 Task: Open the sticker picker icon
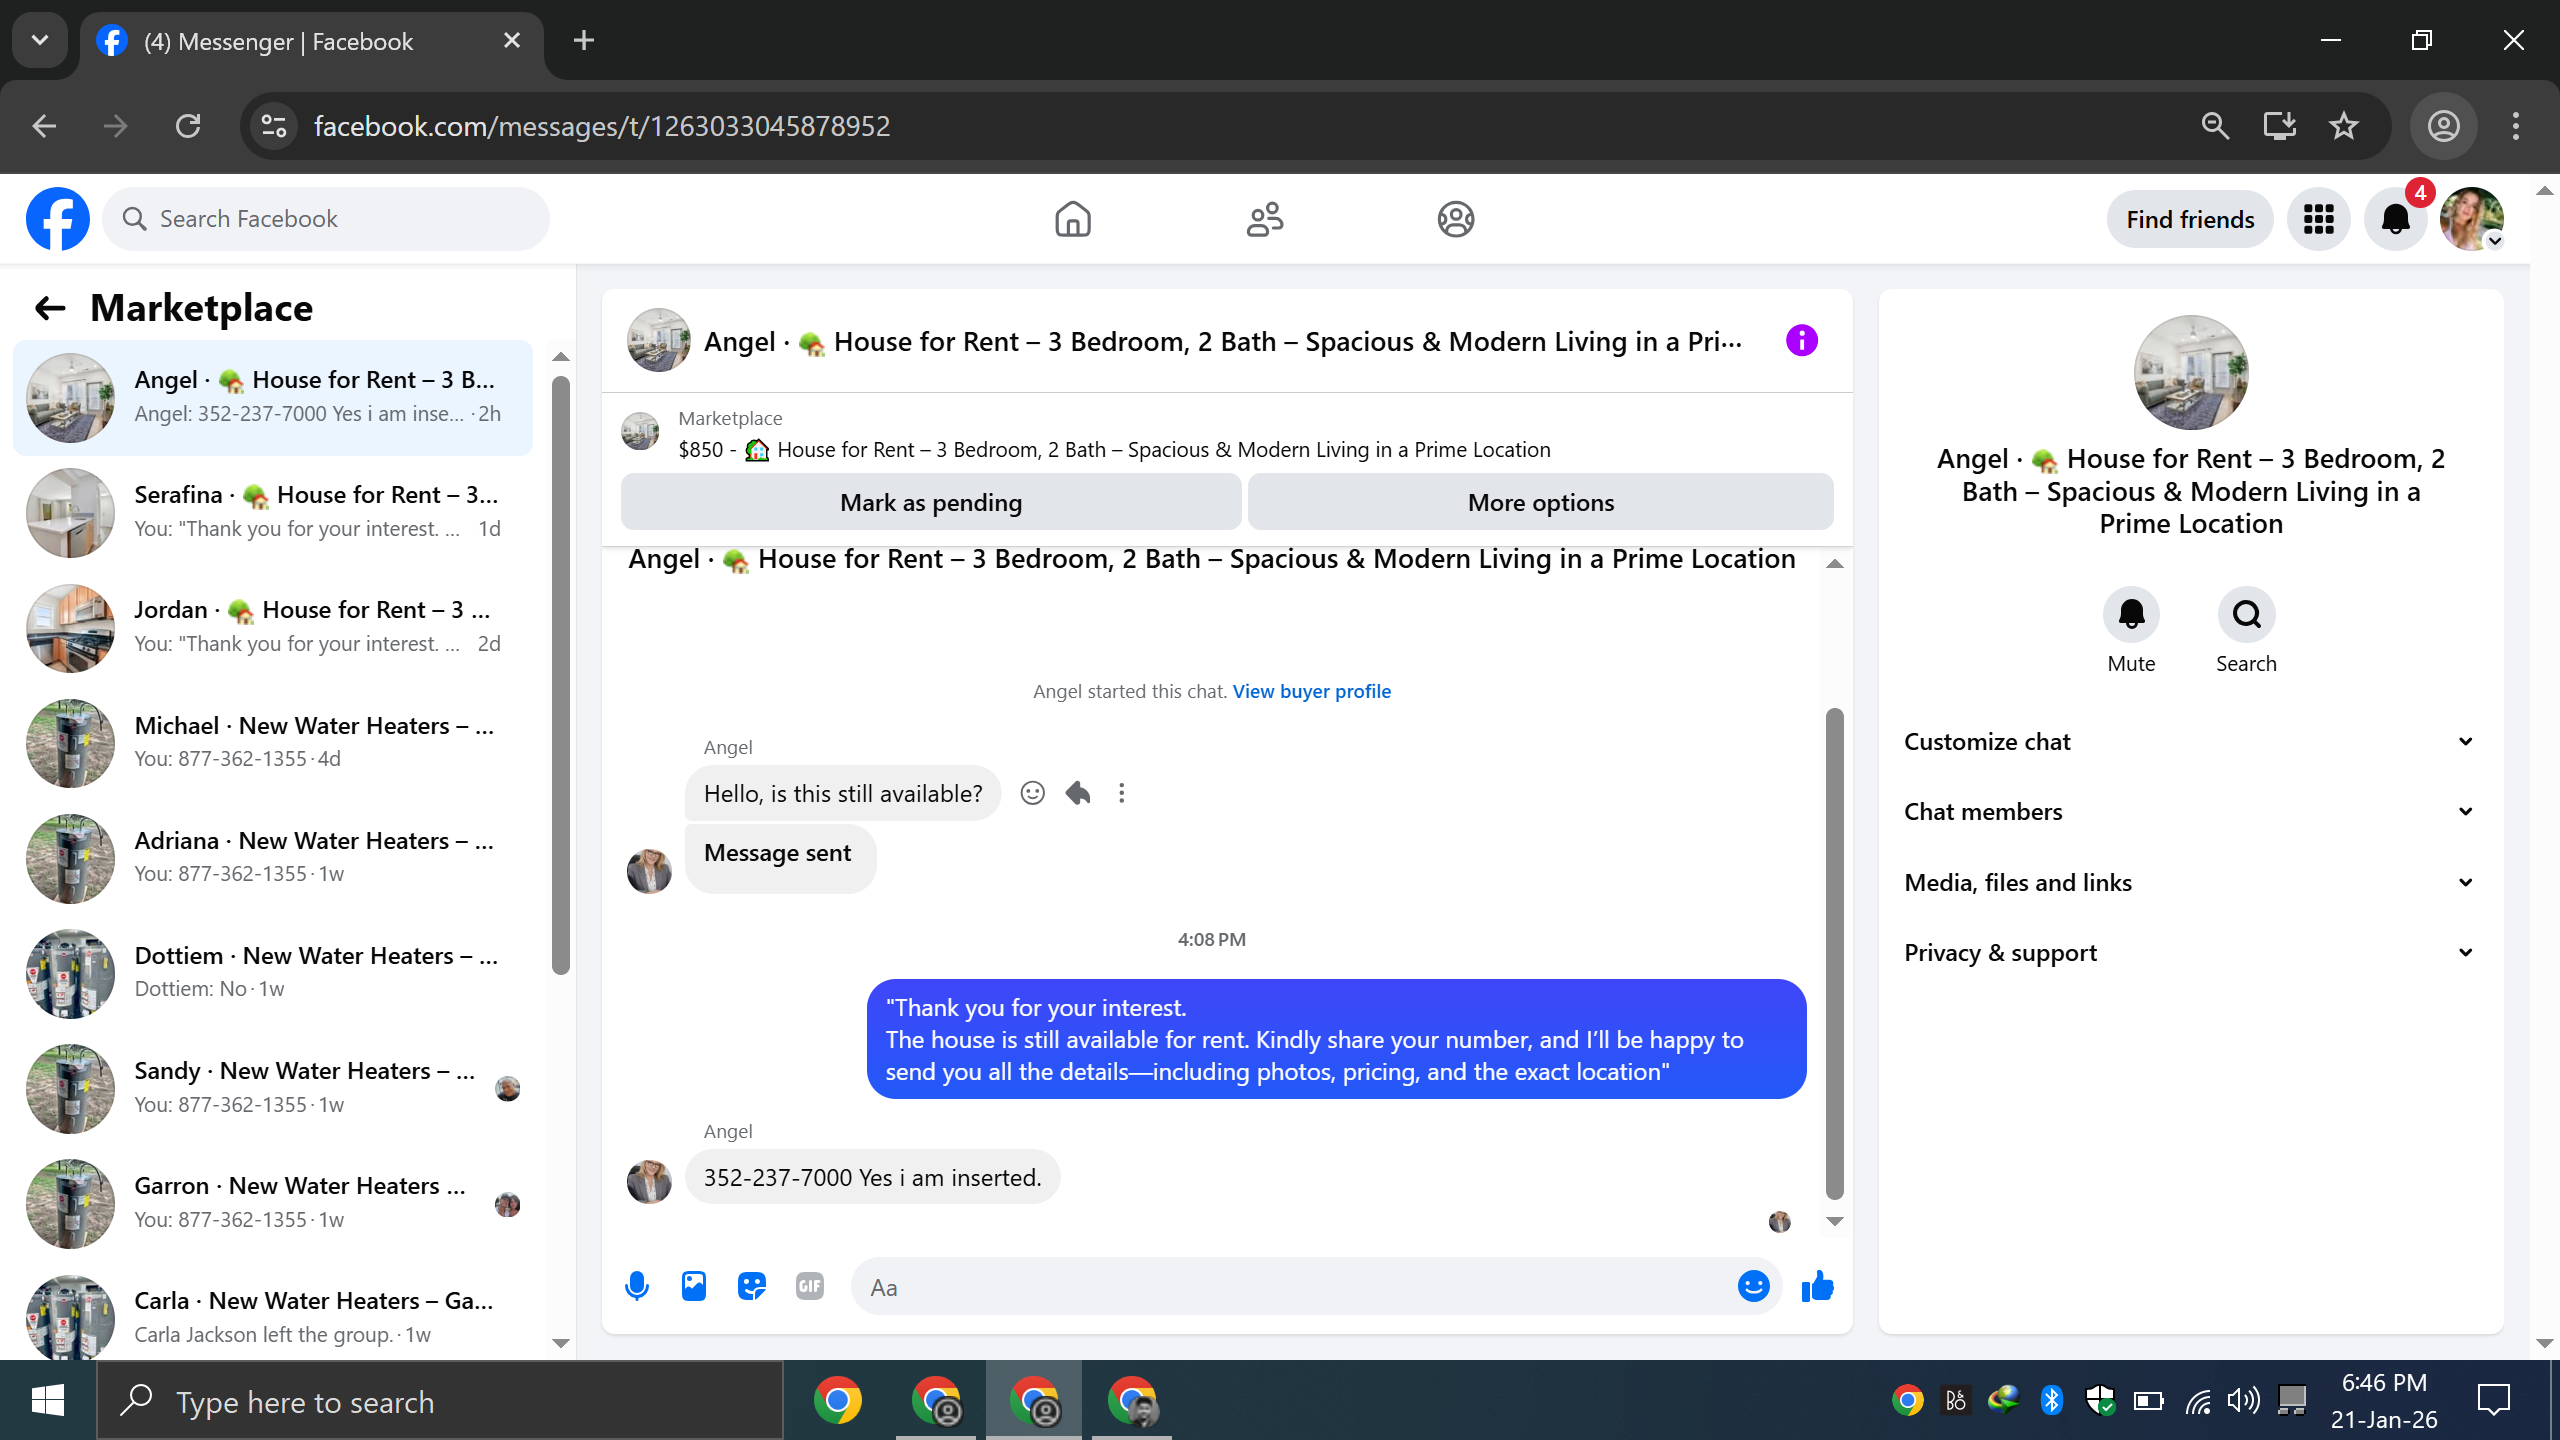751,1286
